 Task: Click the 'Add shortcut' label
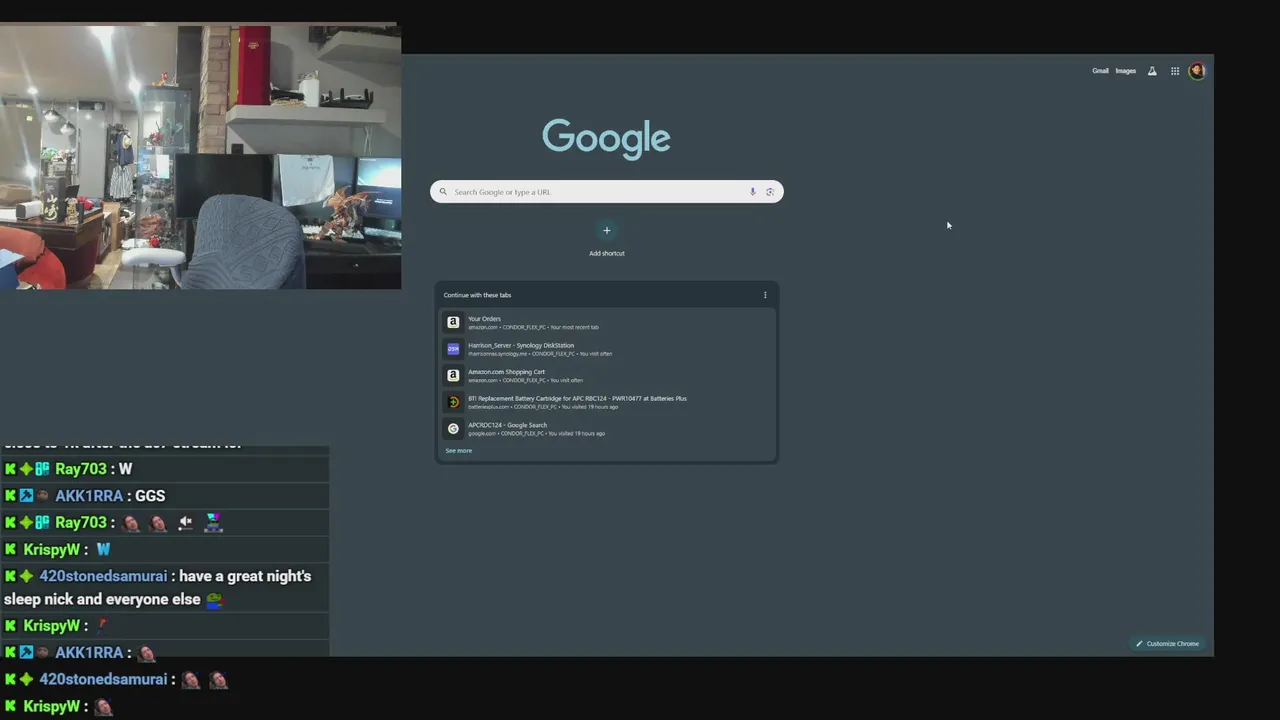[x=606, y=253]
